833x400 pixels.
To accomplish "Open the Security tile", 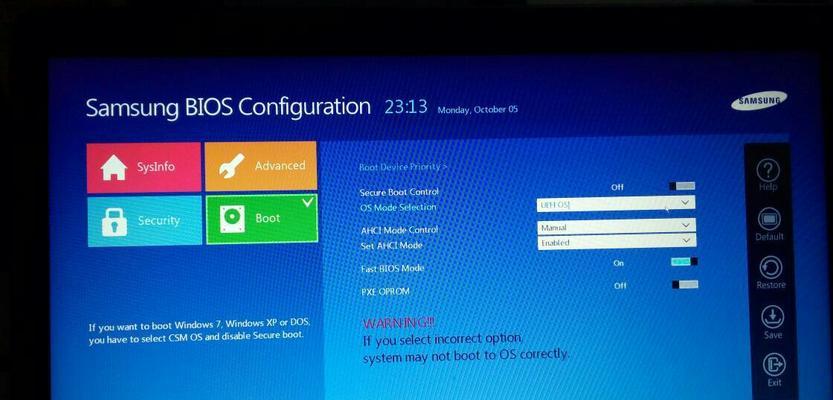I will coord(144,221).
